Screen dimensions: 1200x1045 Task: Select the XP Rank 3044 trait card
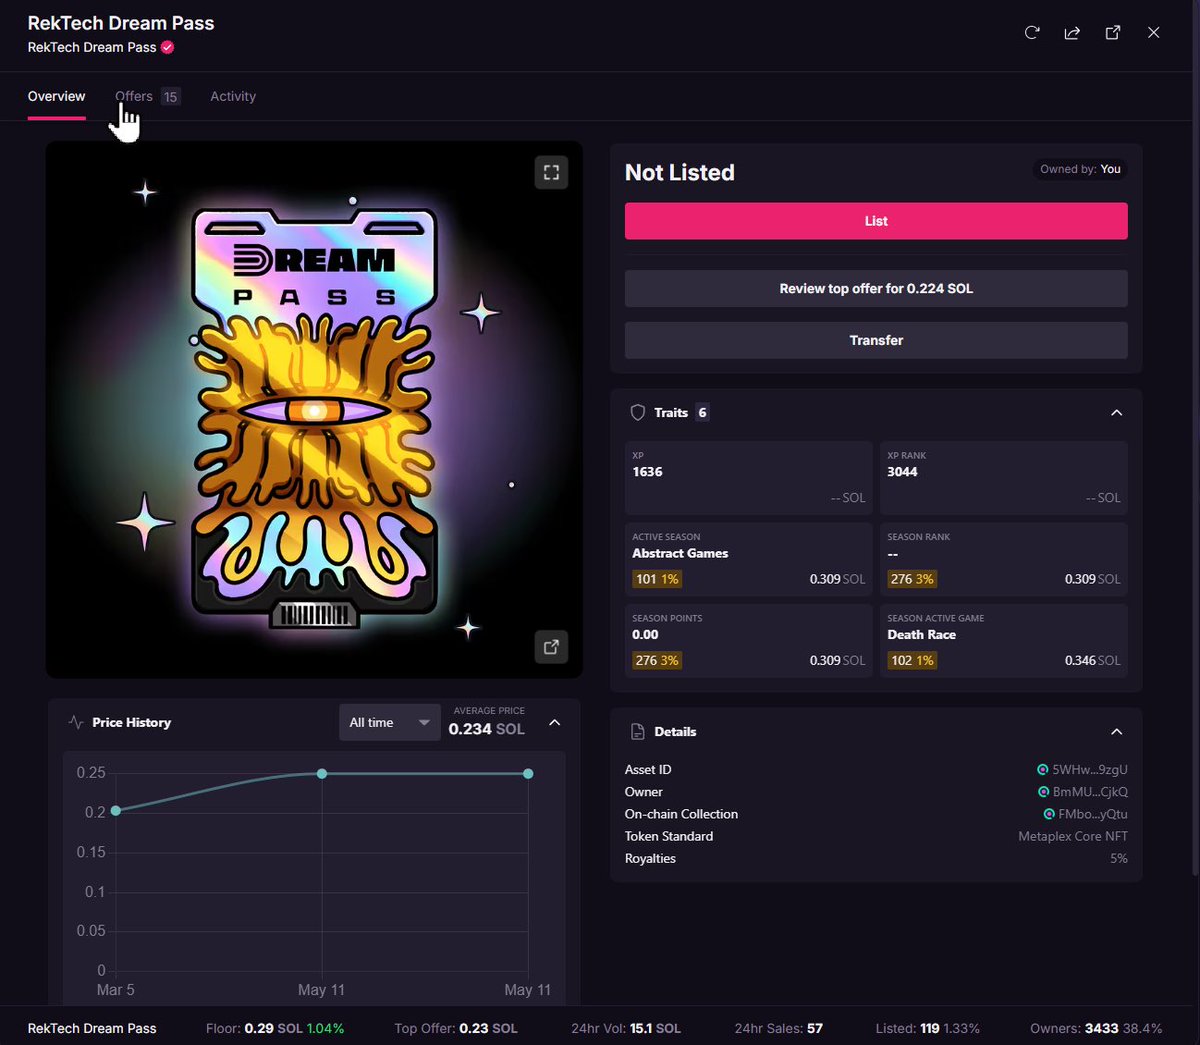1004,478
